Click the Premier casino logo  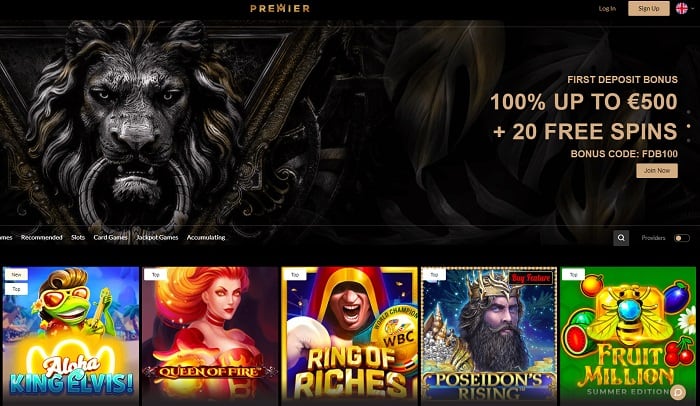point(280,8)
